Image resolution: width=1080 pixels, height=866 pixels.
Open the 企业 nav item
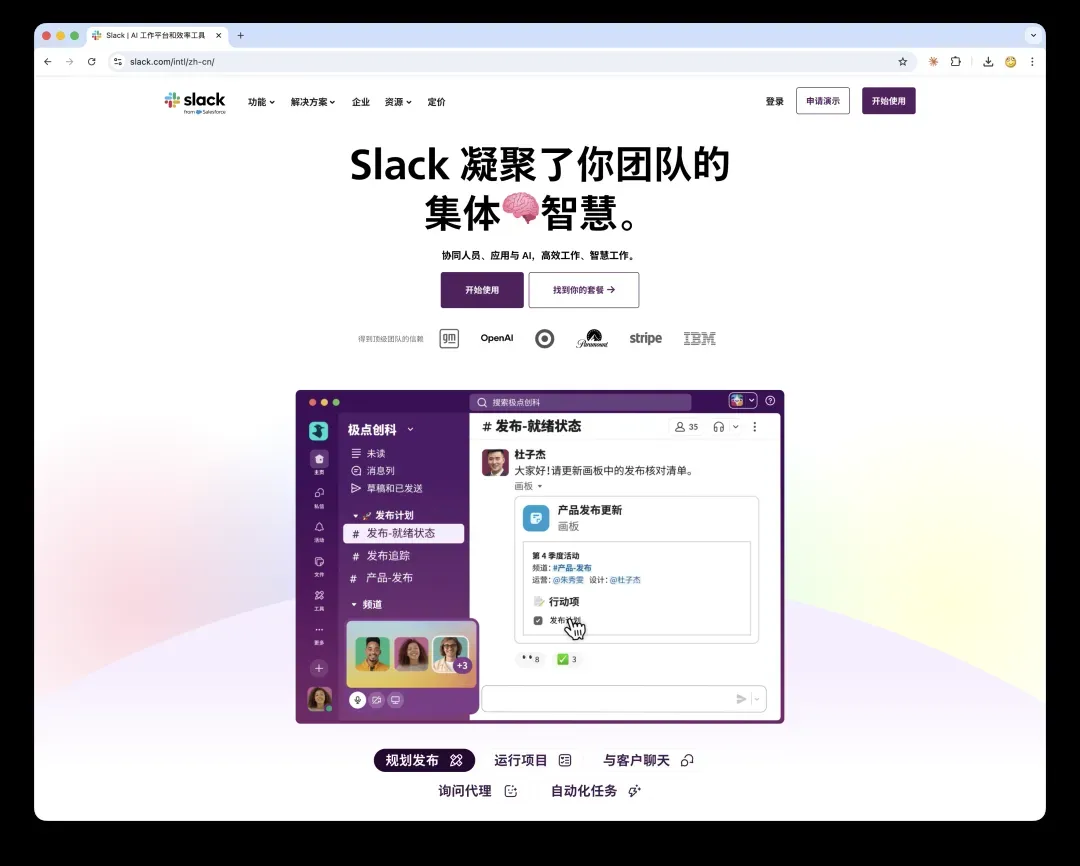coord(361,102)
